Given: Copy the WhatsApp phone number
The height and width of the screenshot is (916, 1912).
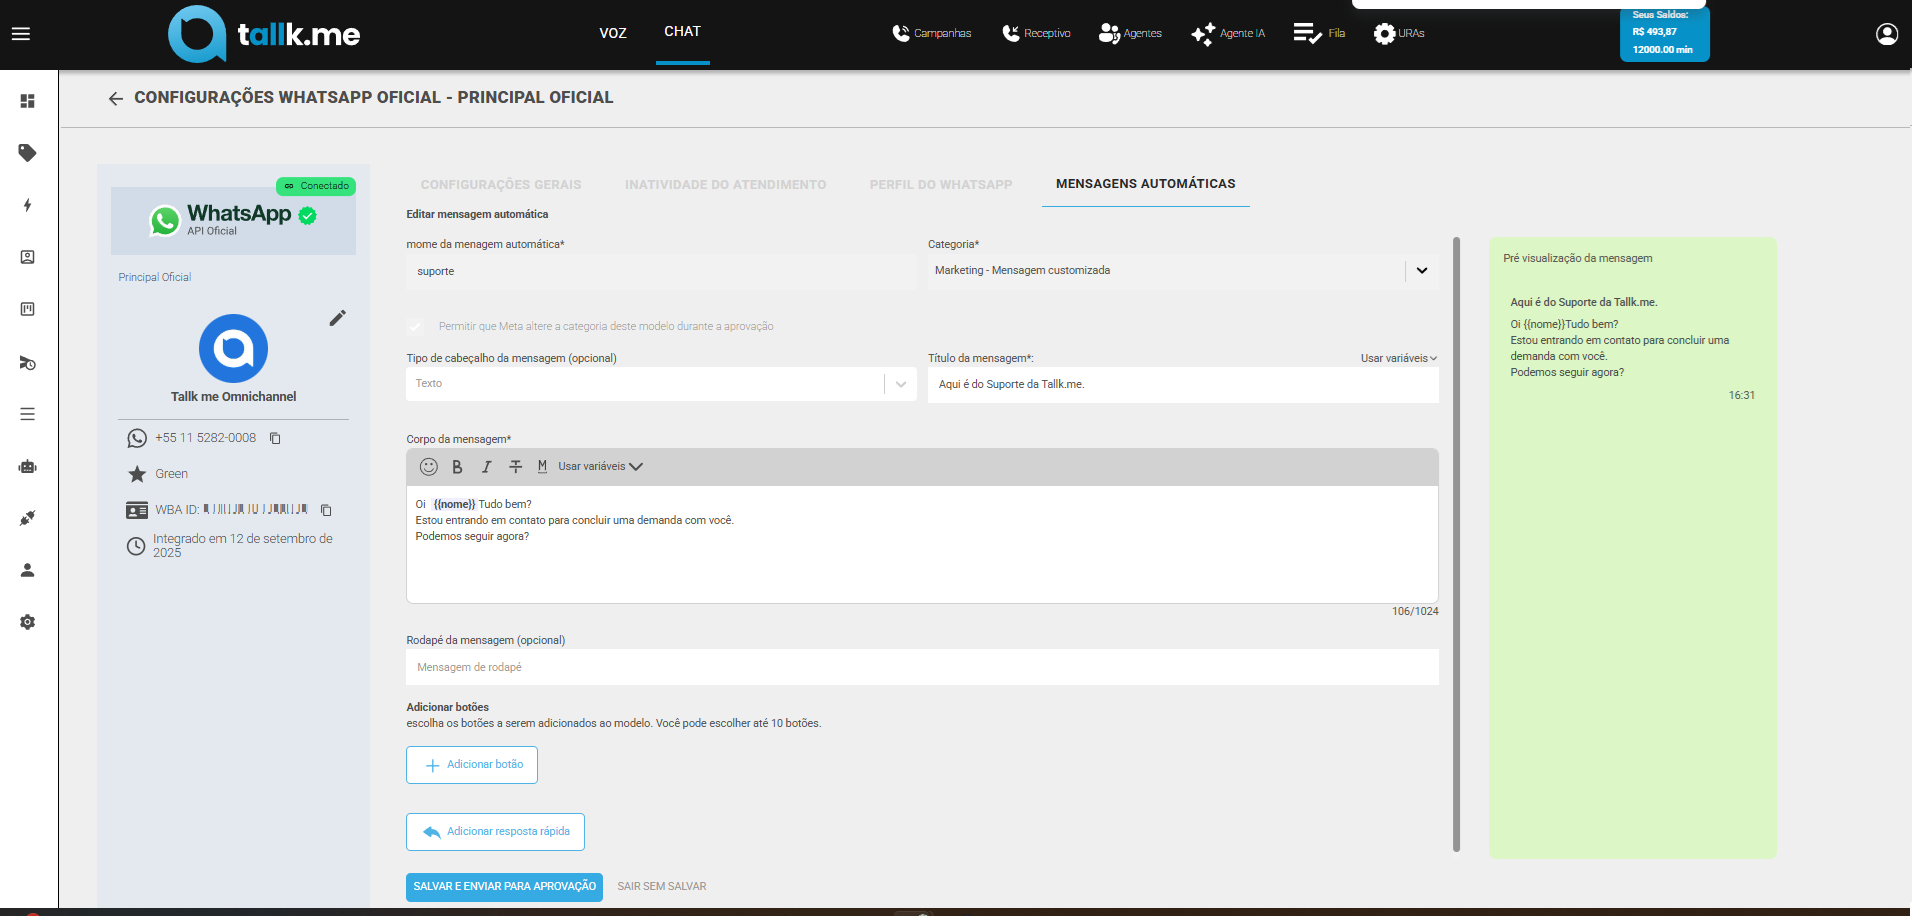Looking at the screenshot, I should (x=276, y=438).
